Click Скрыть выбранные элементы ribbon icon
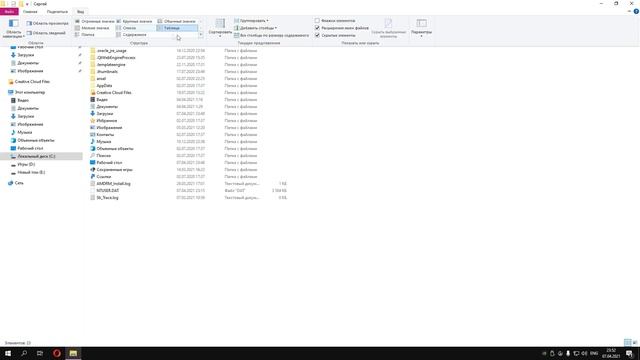The height and width of the screenshot is (360, 640). (388, 28)
